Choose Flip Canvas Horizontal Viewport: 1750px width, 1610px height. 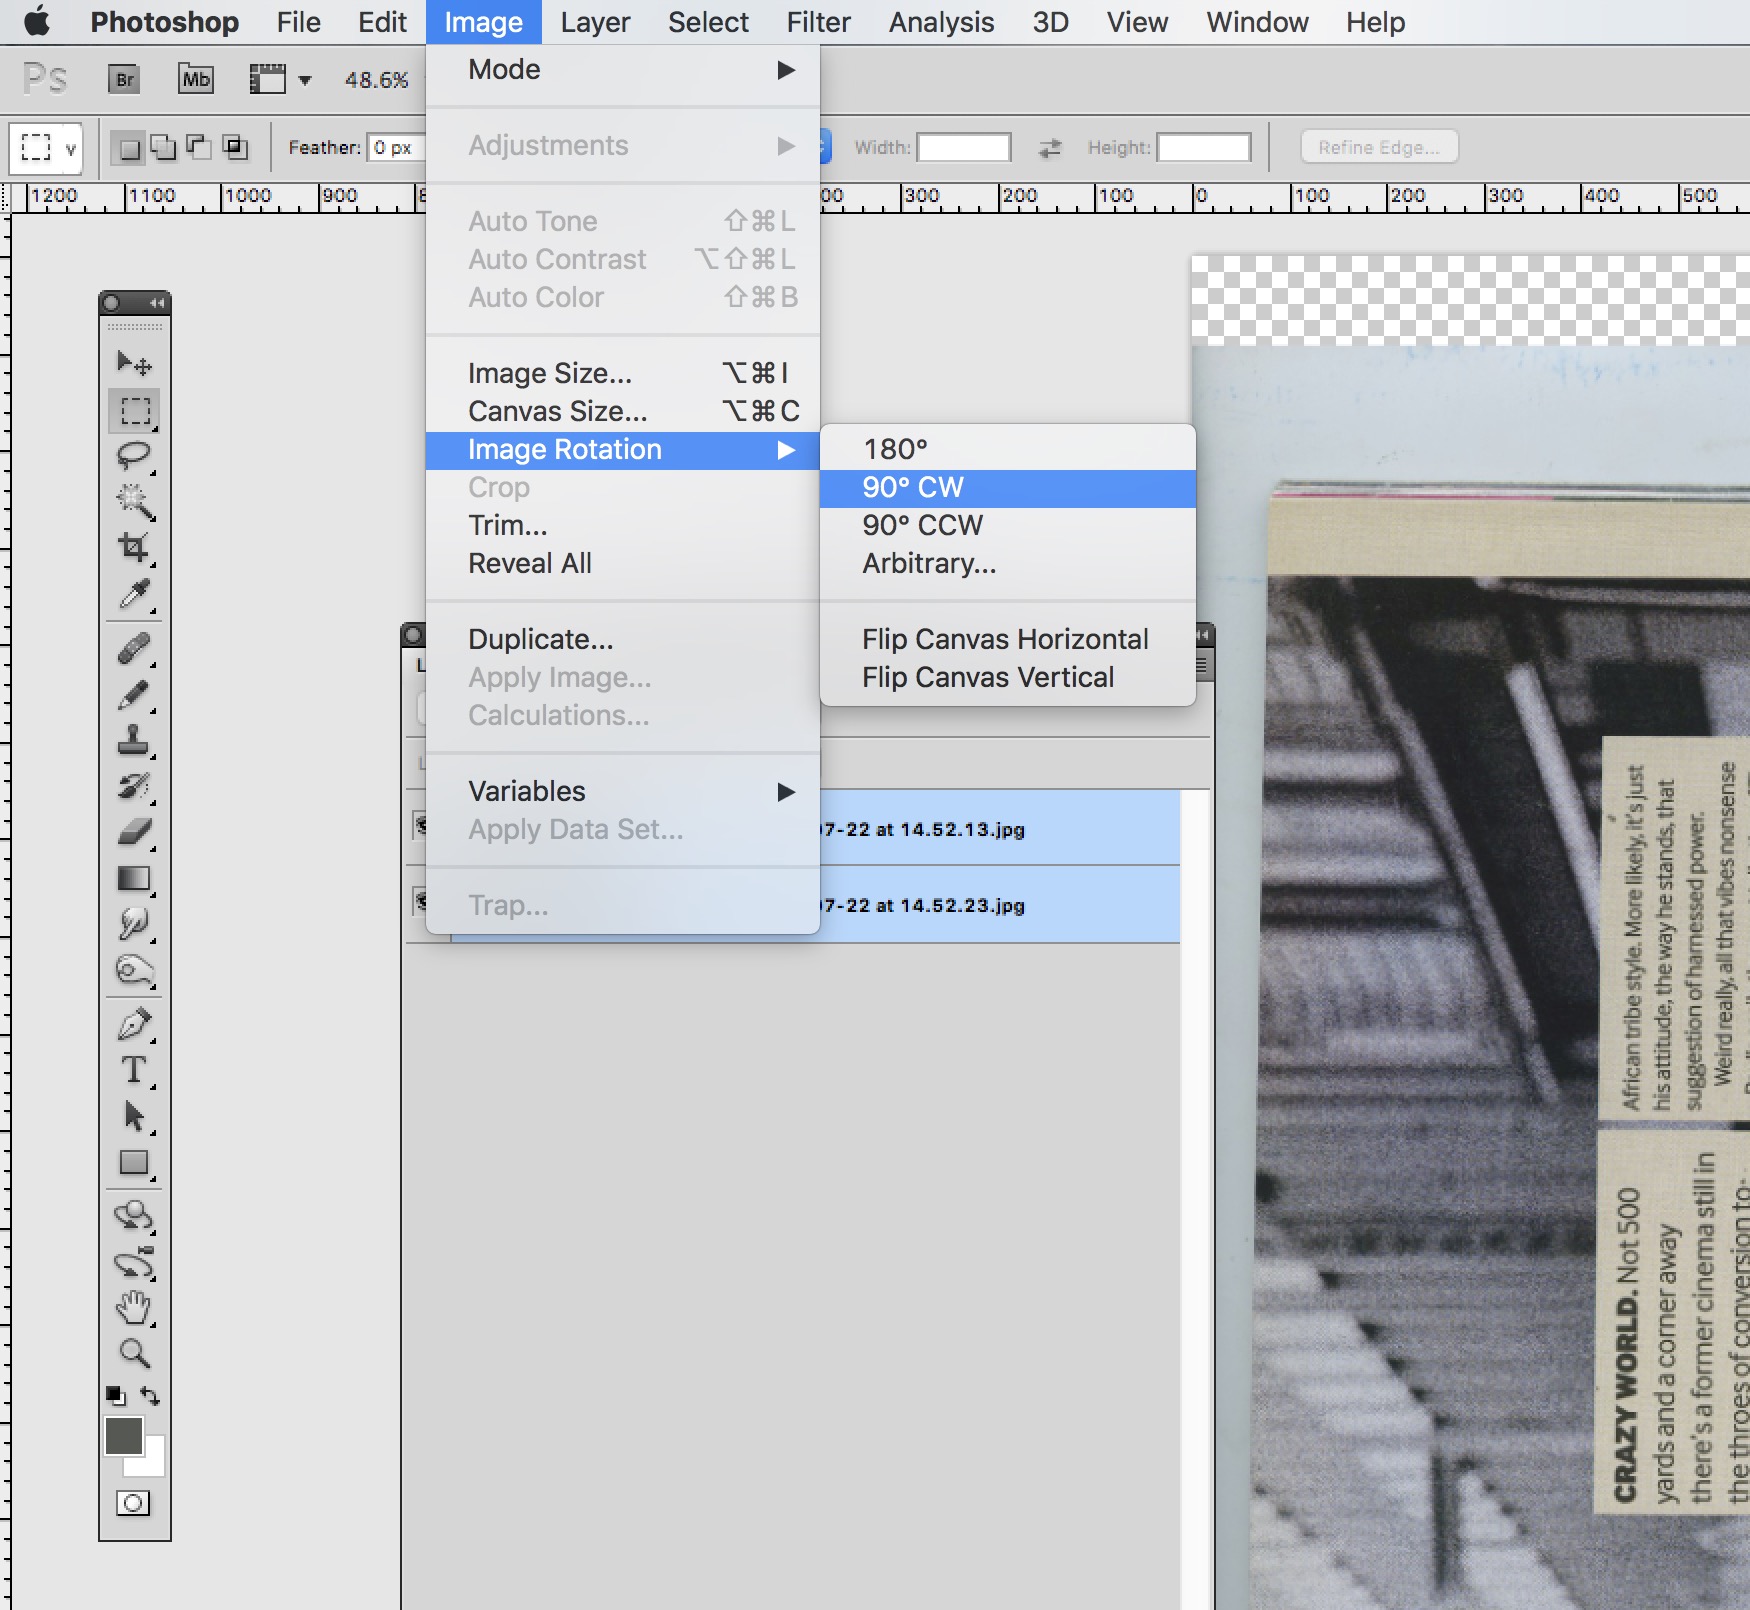pyautogui.click(x=1005, y=639)
